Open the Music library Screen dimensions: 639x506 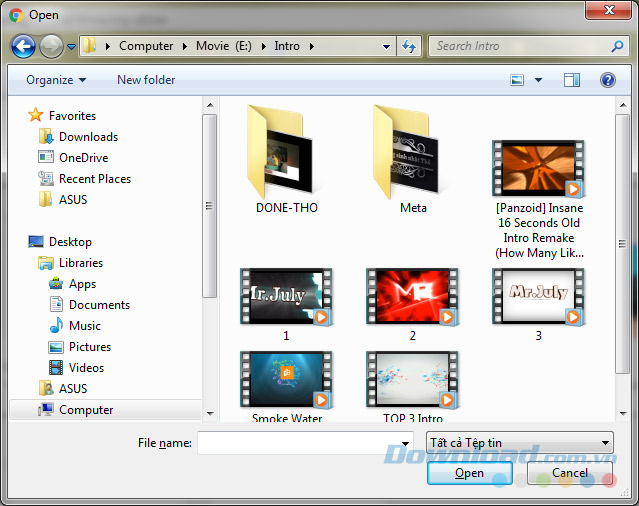84,326
